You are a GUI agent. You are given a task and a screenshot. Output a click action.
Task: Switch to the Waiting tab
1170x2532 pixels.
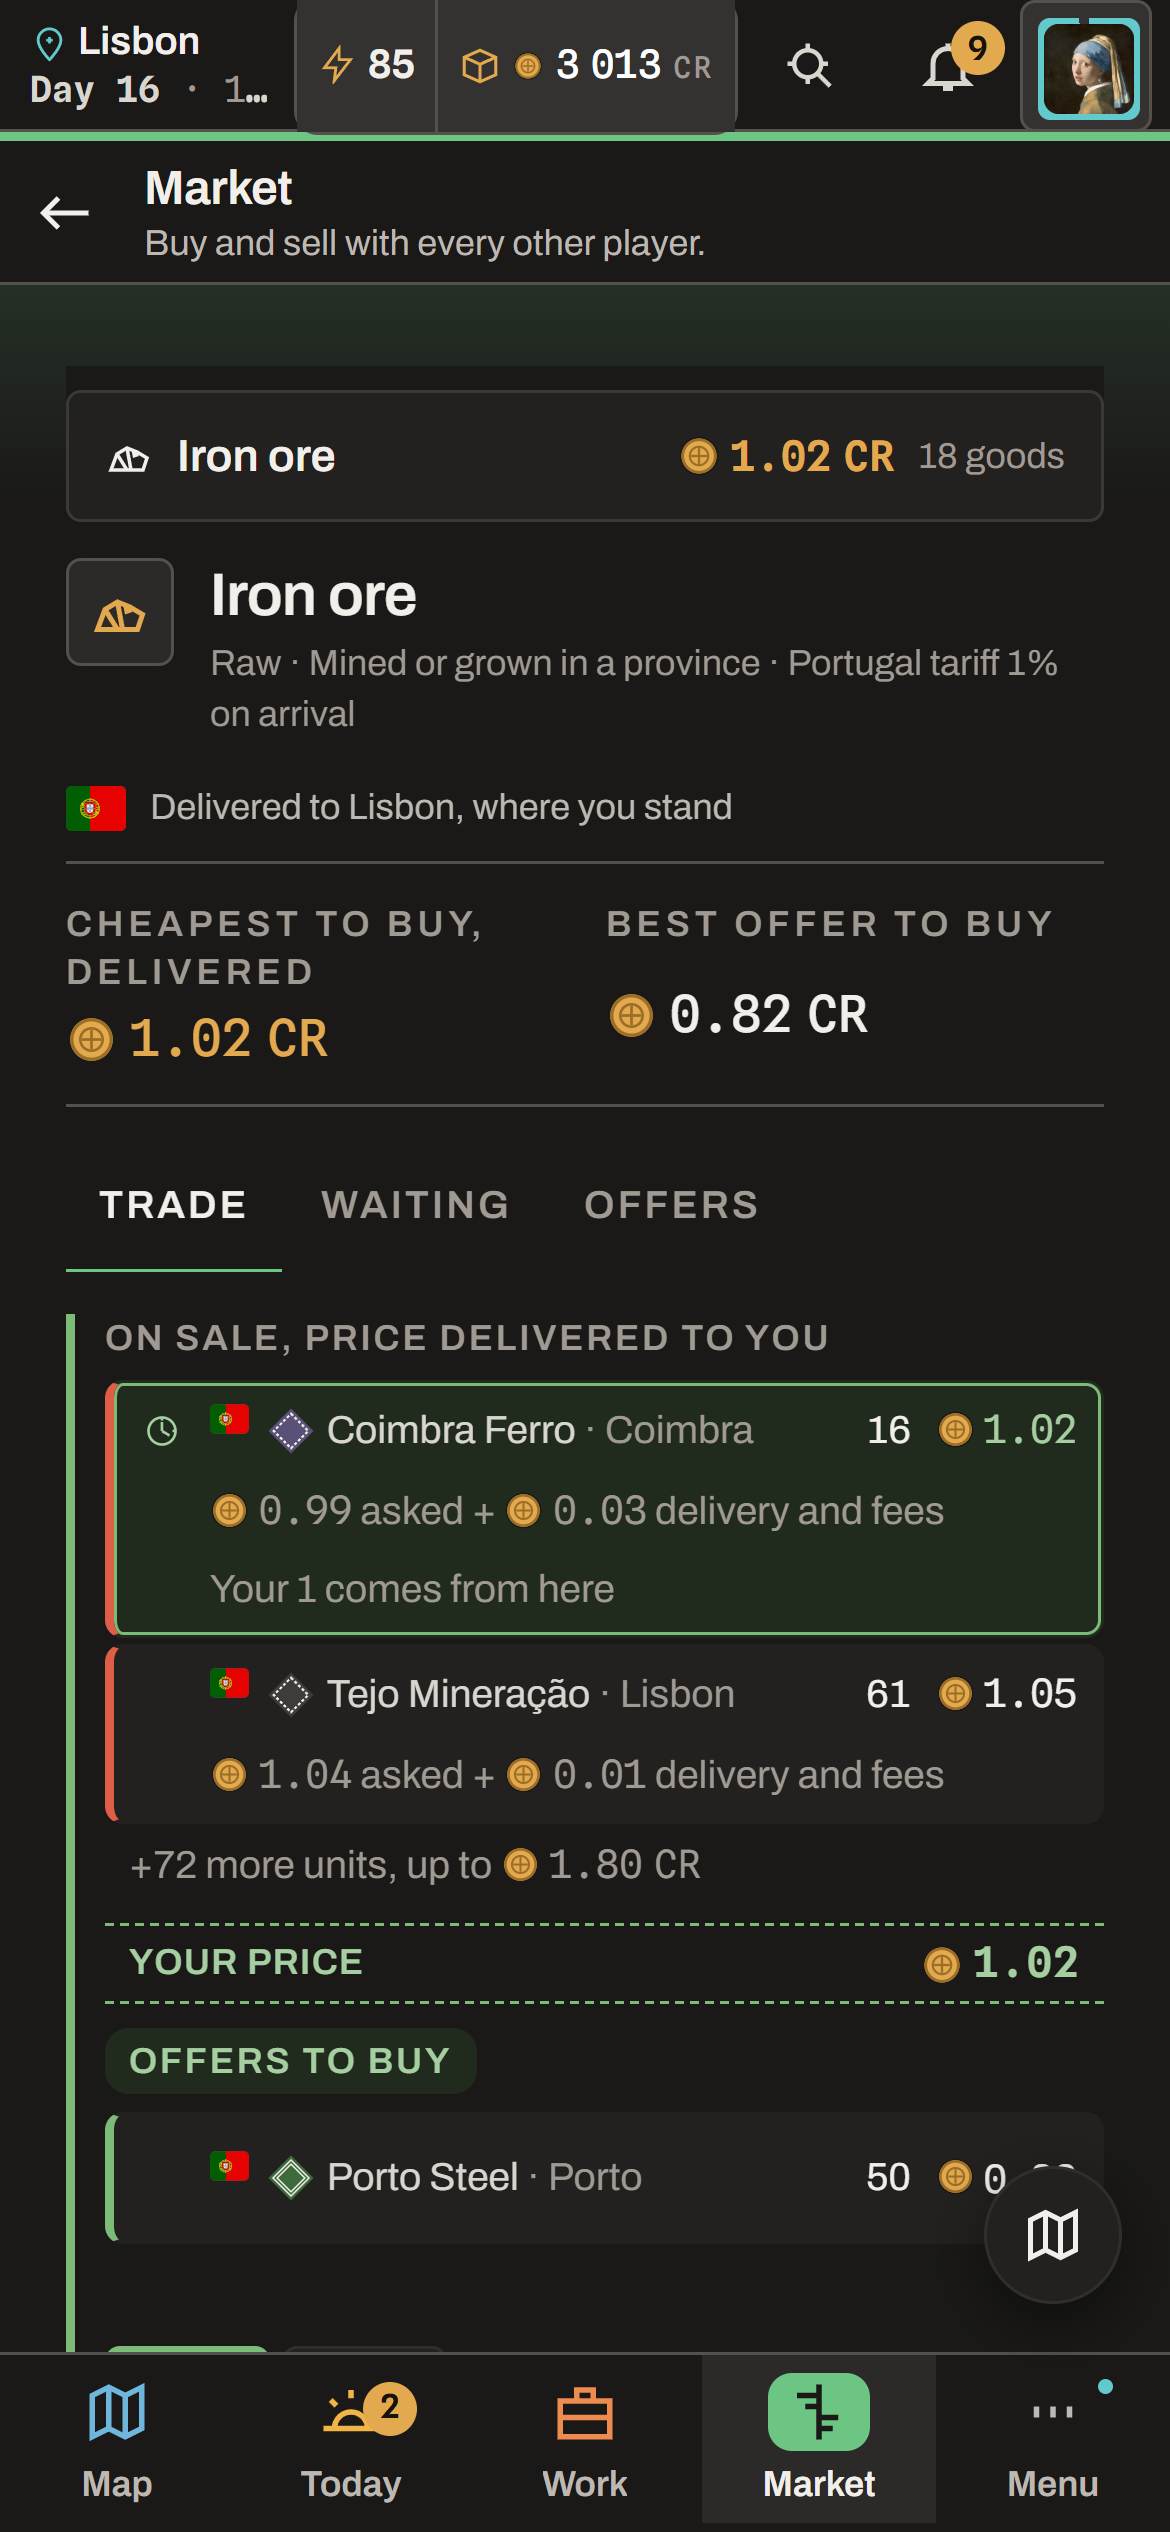click(x=415, y=1205)
